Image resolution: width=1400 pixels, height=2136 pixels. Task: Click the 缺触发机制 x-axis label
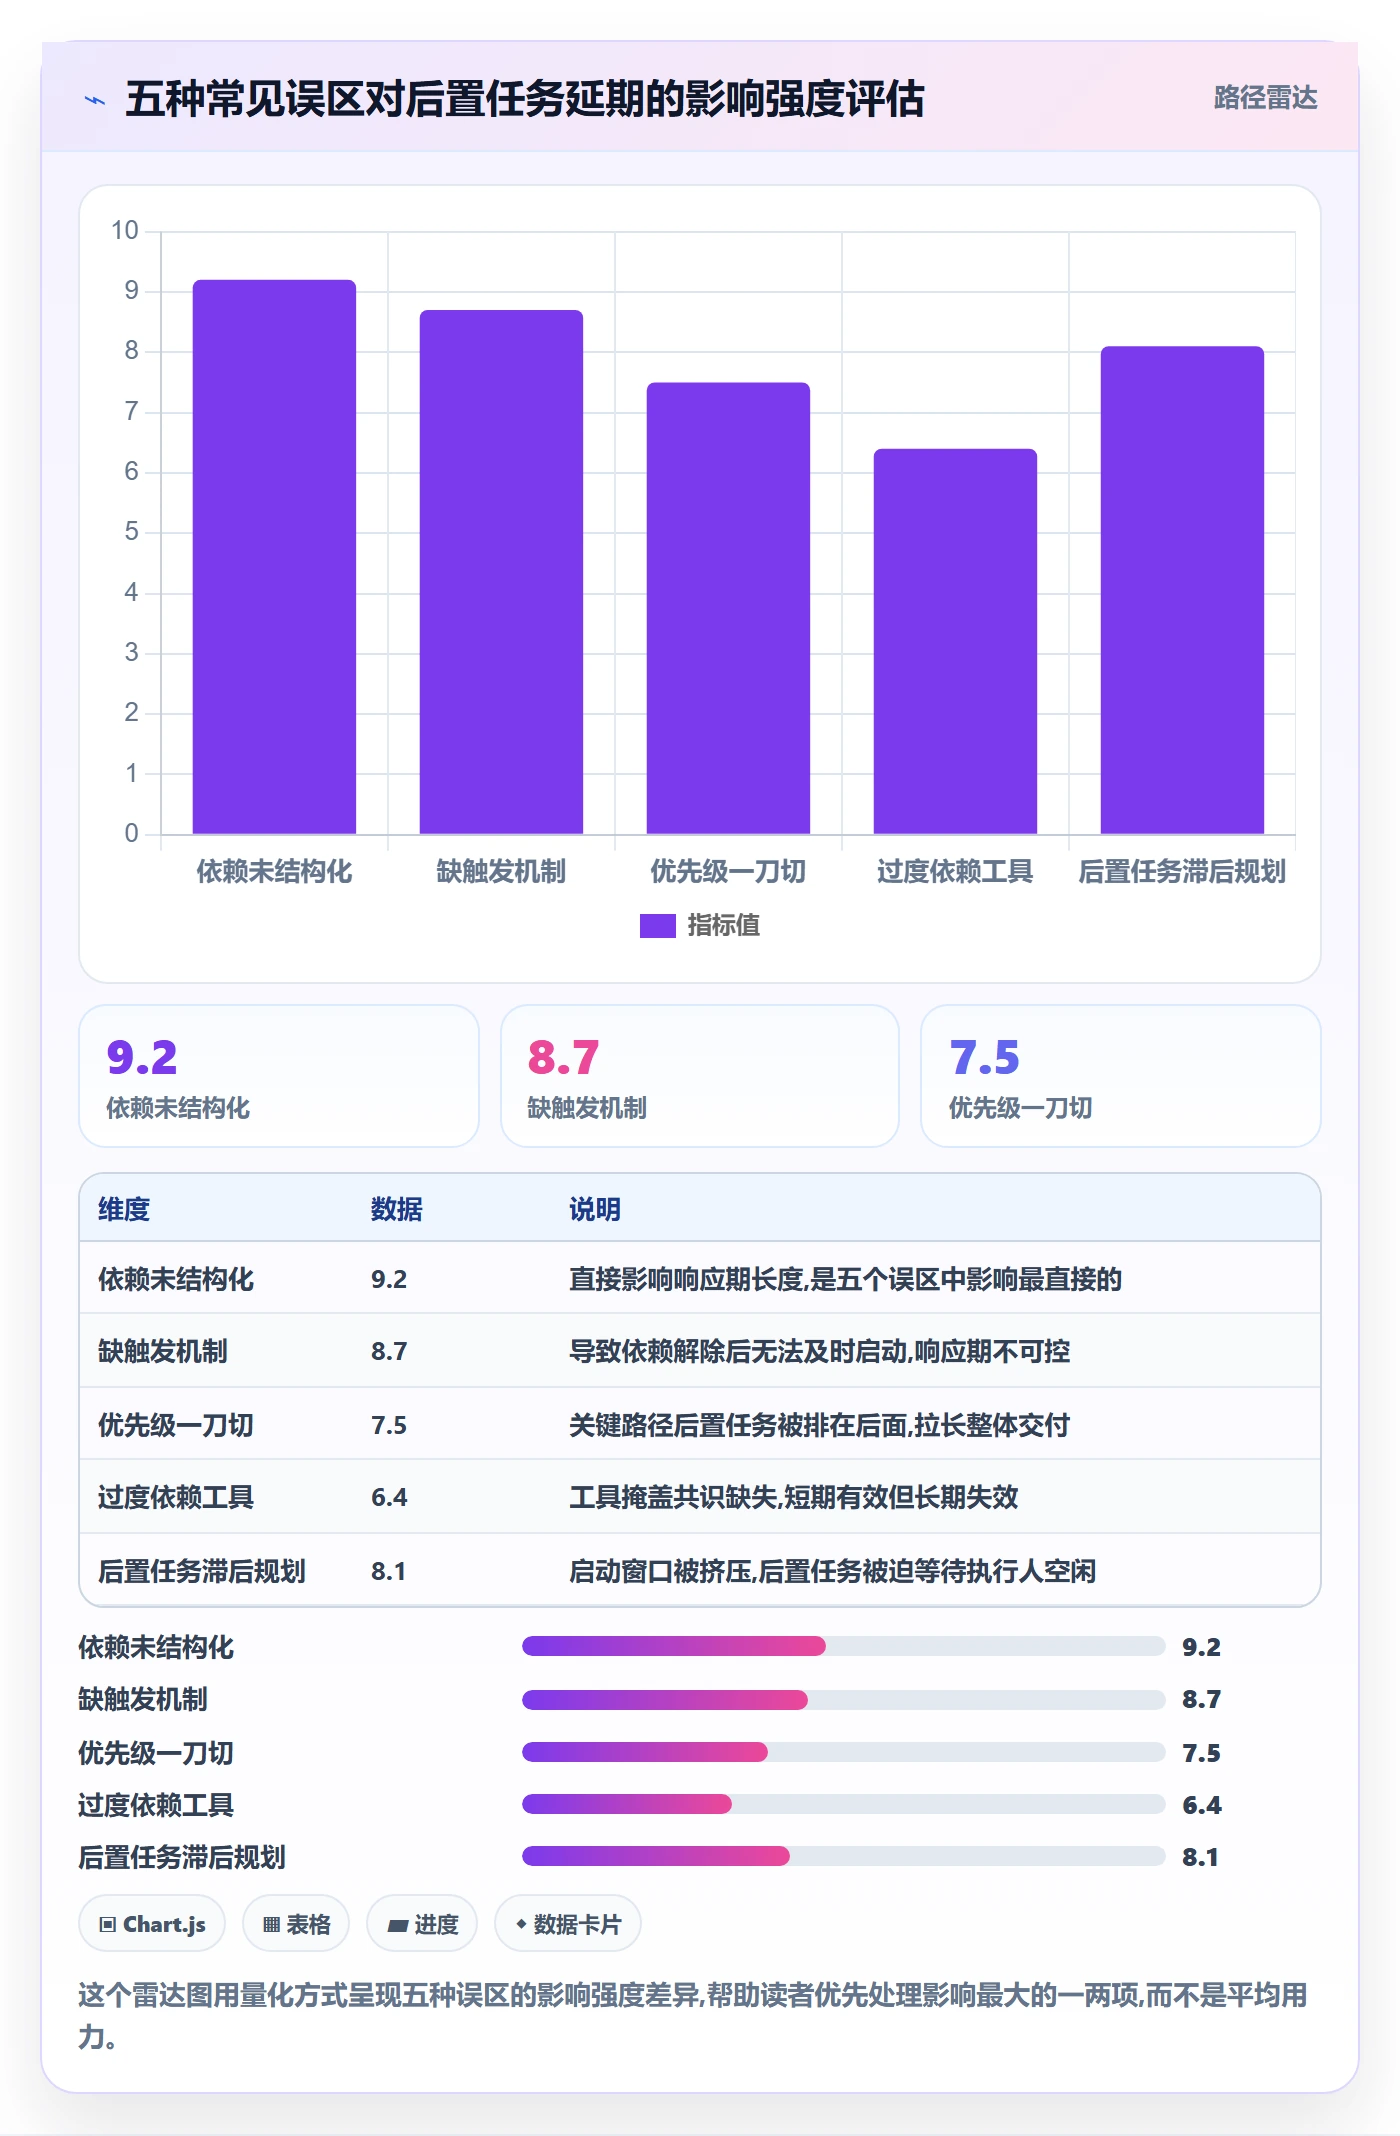(501, 871)
